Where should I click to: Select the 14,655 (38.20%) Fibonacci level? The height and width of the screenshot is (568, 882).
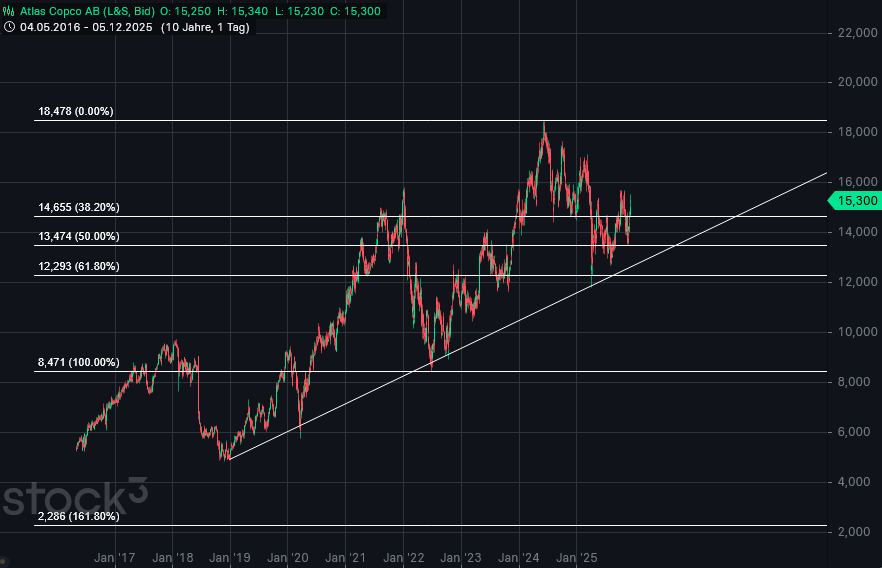[78, 208]
